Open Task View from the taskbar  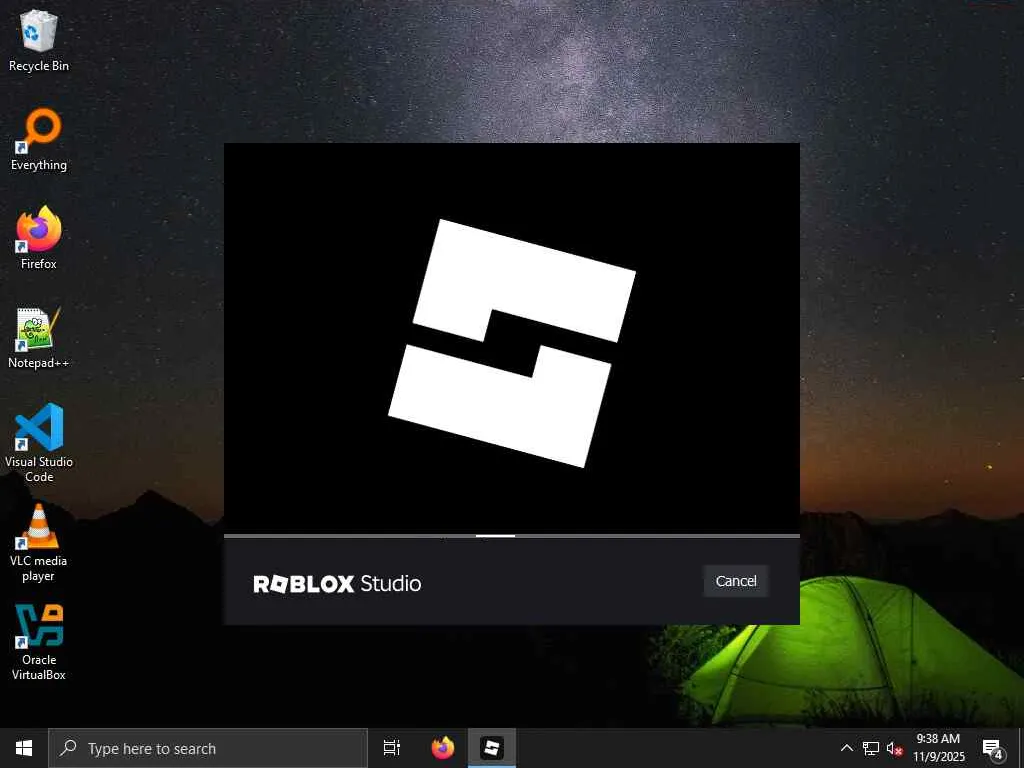pos(392,748)
